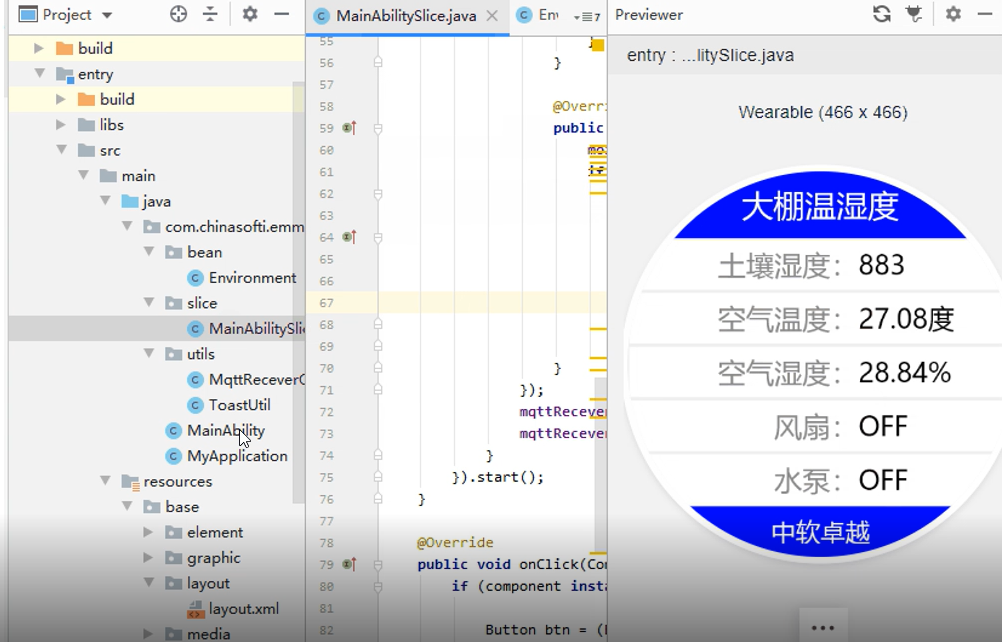1002x642 pixels.
Task: Switch to the second editor tab starting with En
Action: [x=537, y=15]
